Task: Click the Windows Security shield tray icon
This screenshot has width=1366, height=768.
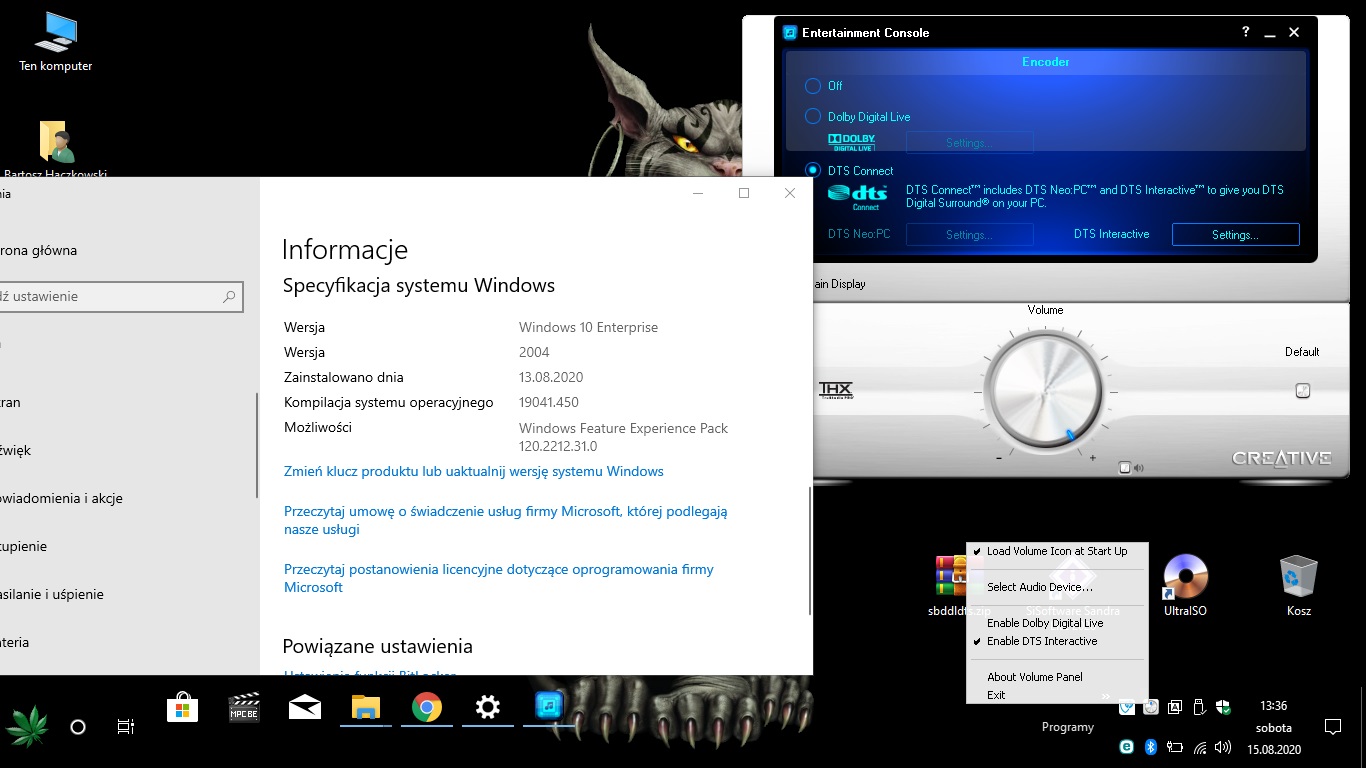Action: coord(1222,707)
